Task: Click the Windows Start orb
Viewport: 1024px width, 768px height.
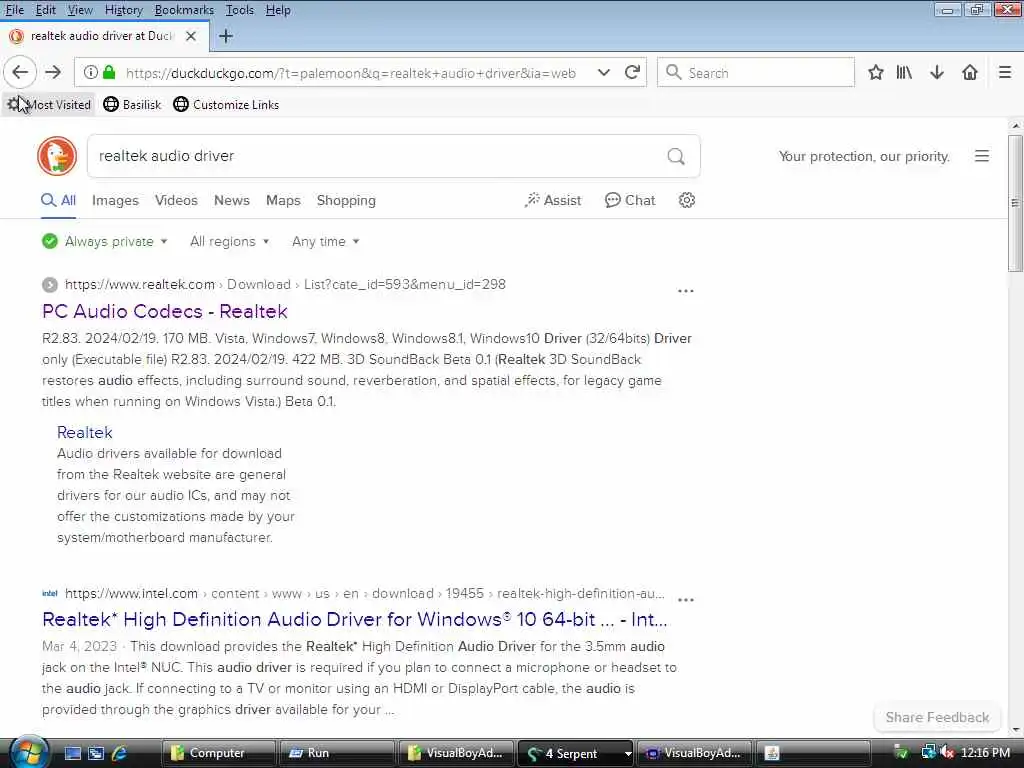Action: pos(29,752)
